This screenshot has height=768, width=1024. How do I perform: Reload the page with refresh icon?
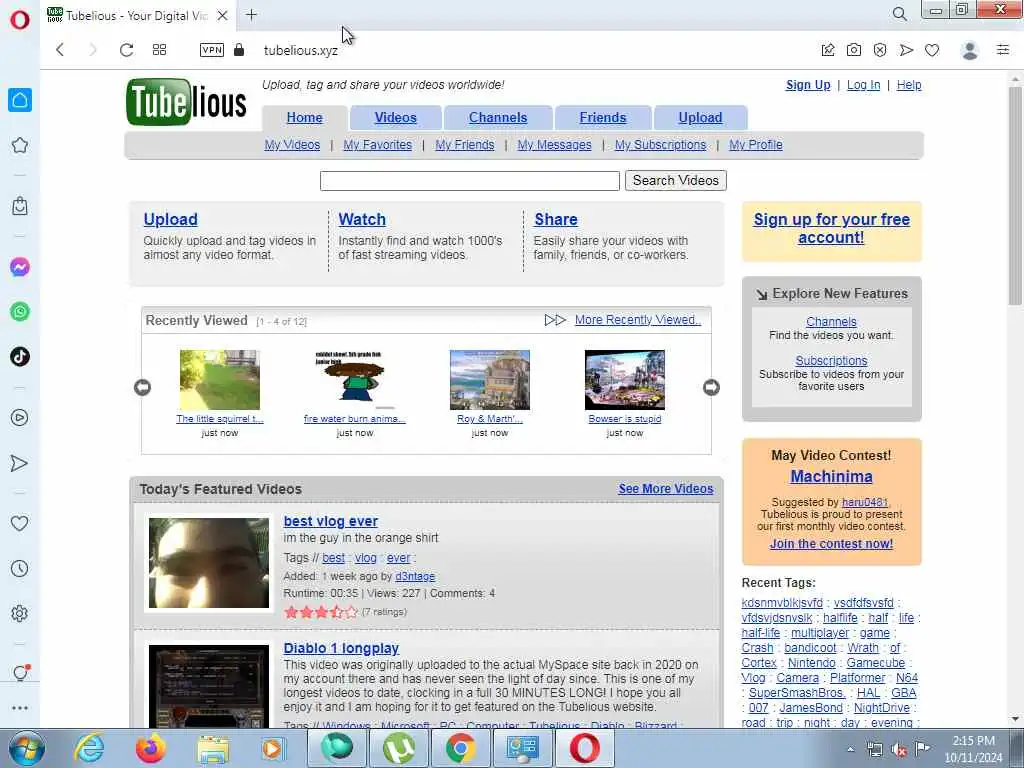point(126,50)
